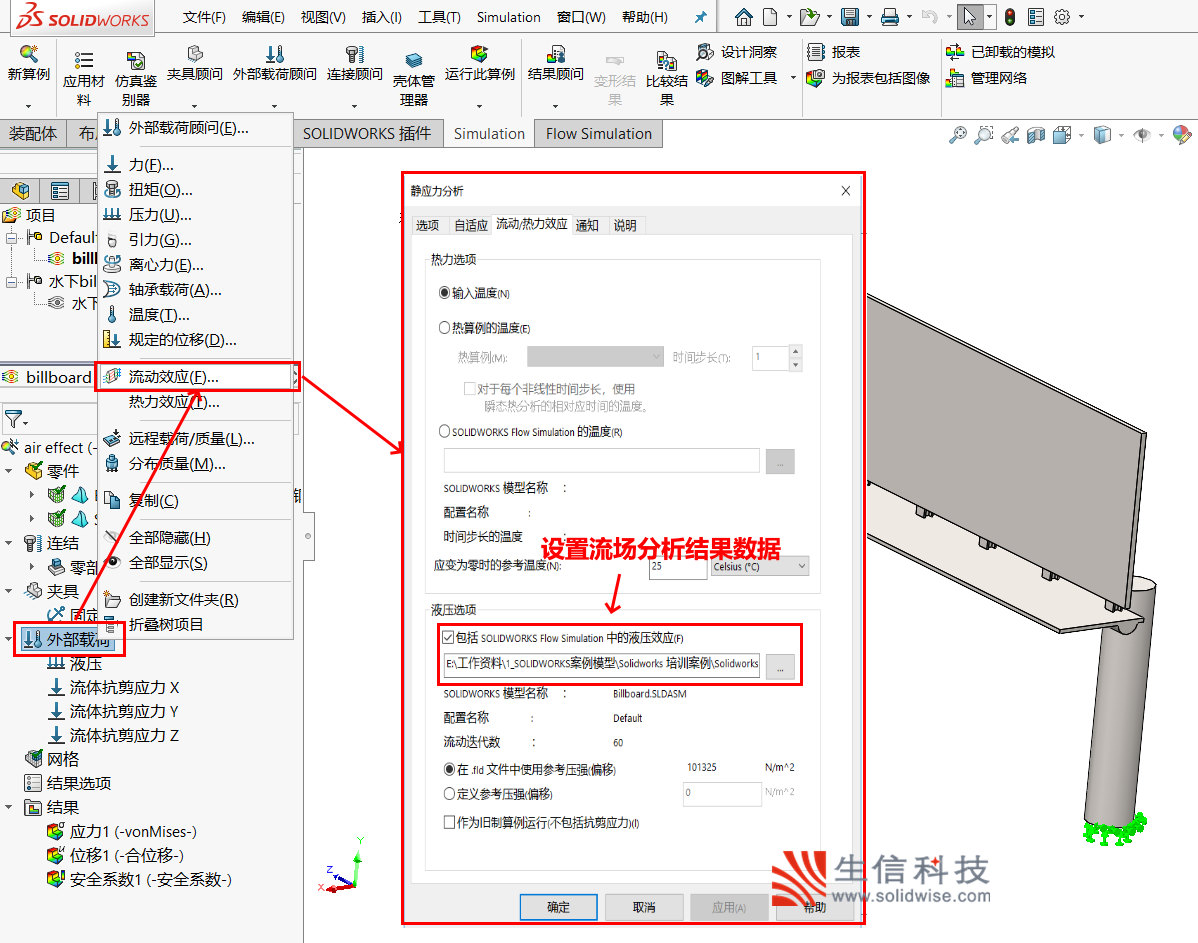Switch to 选项 tab in dialog
The width and height of the screenshot is (1198, 943).
(x=427, y=225)
